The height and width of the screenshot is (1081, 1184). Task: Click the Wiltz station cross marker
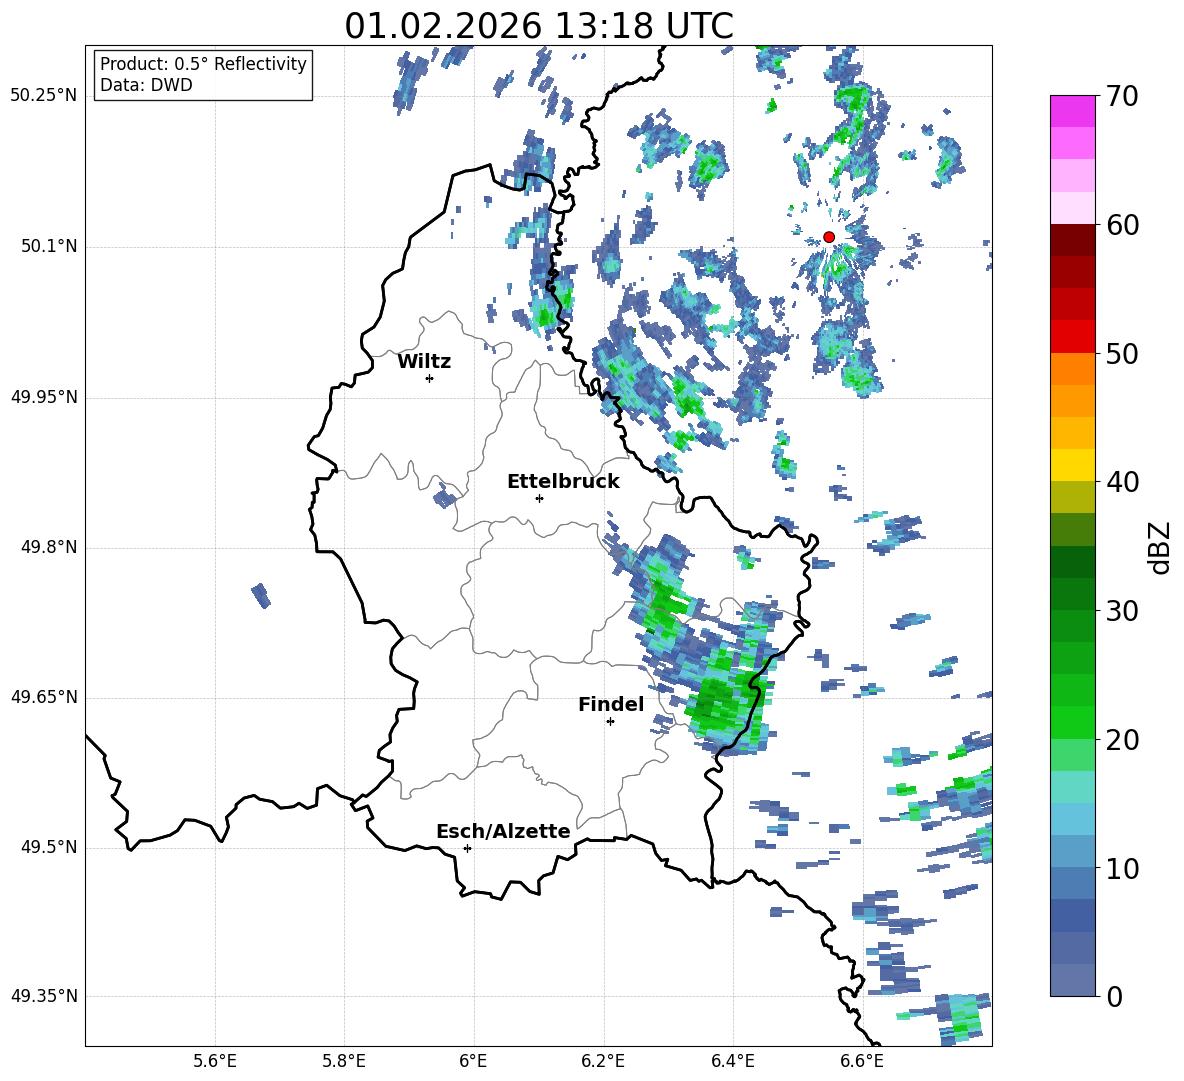[x=429, y=378]
